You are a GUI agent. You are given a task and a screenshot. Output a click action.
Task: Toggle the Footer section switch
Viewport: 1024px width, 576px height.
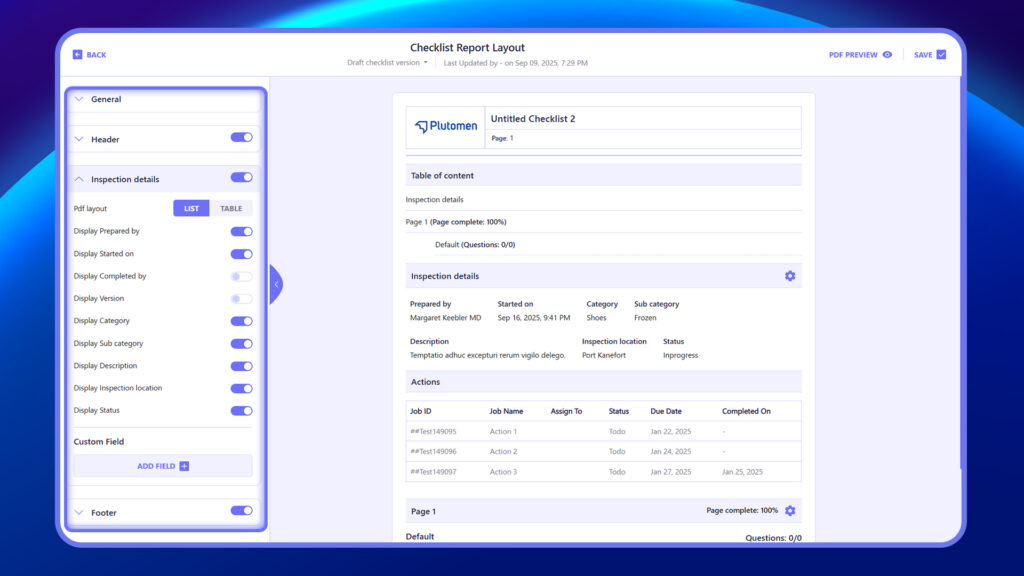[x=241, y=511]
